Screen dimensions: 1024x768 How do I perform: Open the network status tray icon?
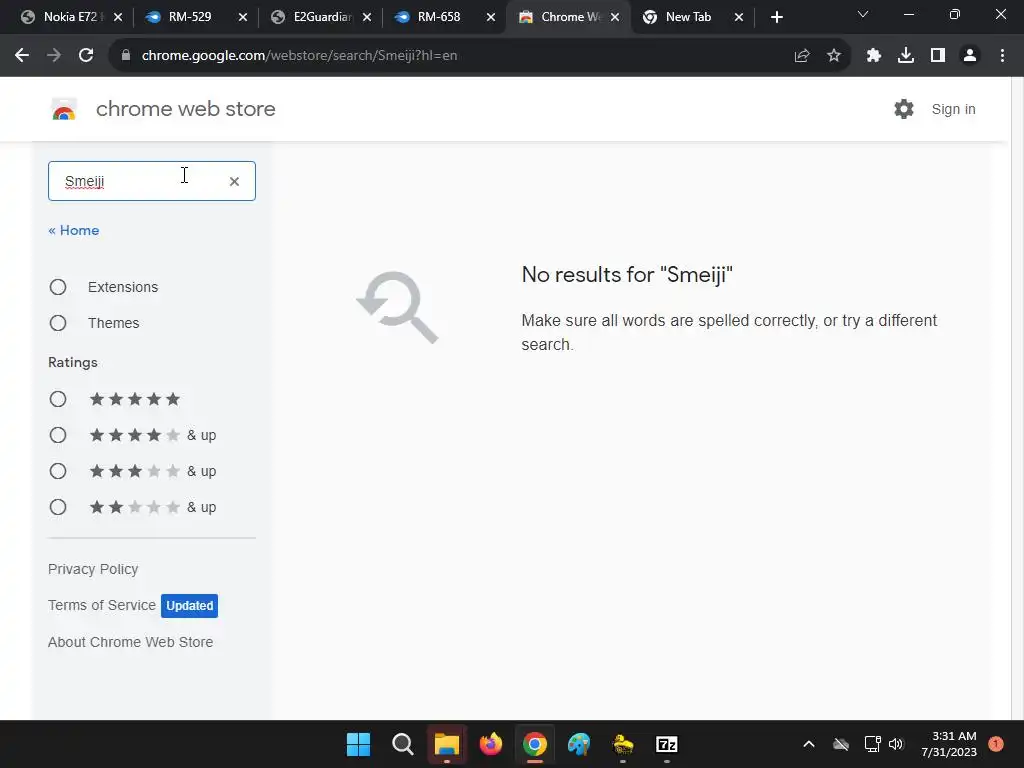click(872, 744)
